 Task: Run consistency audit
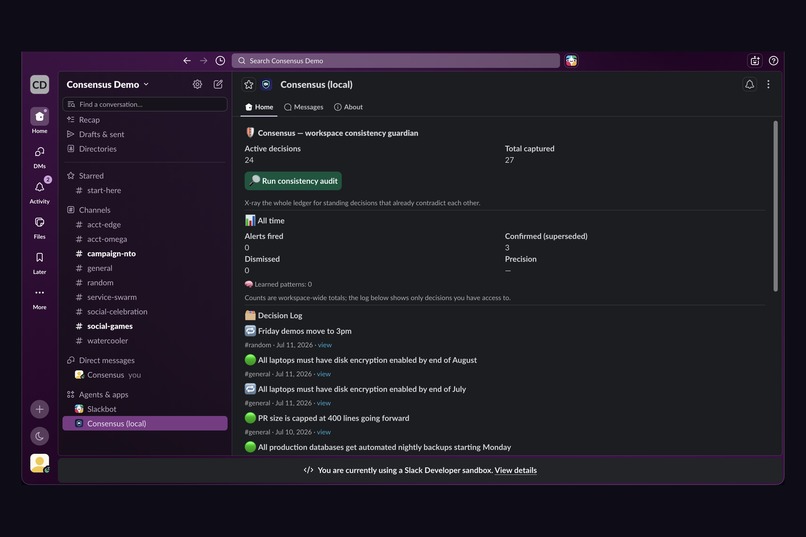(x=293, y=181)
